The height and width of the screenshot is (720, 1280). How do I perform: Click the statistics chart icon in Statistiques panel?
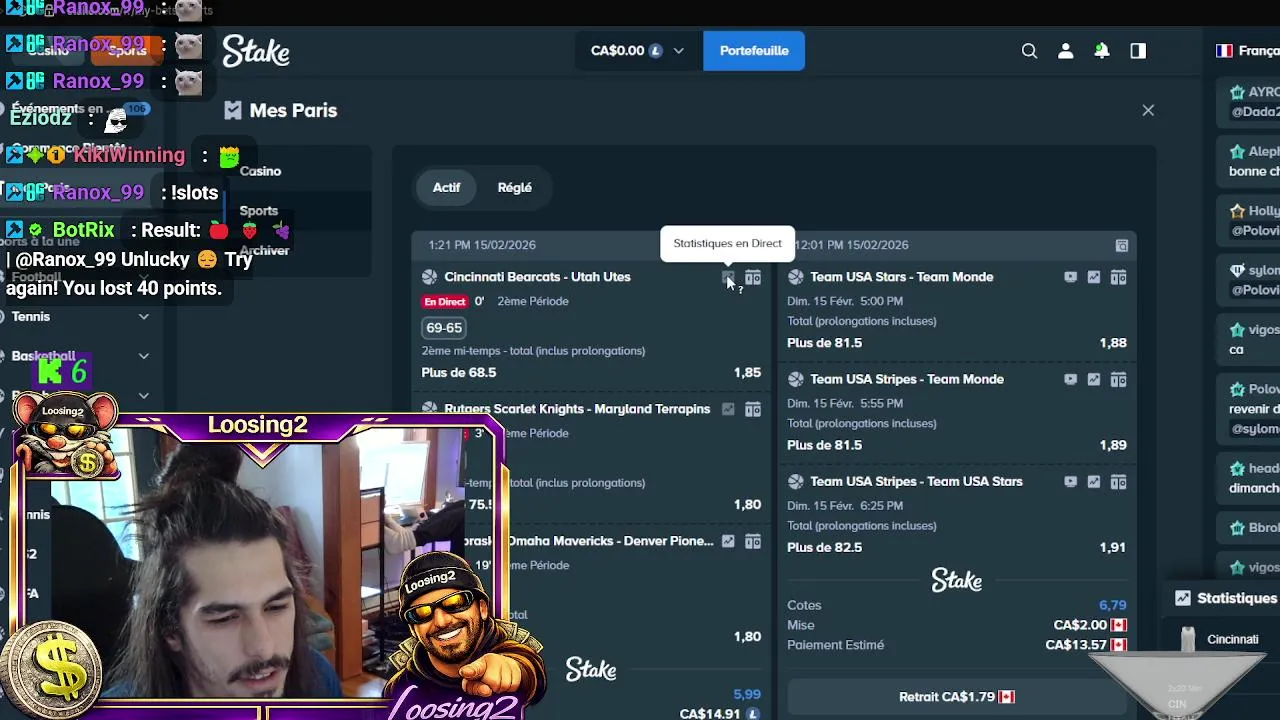1183,598
